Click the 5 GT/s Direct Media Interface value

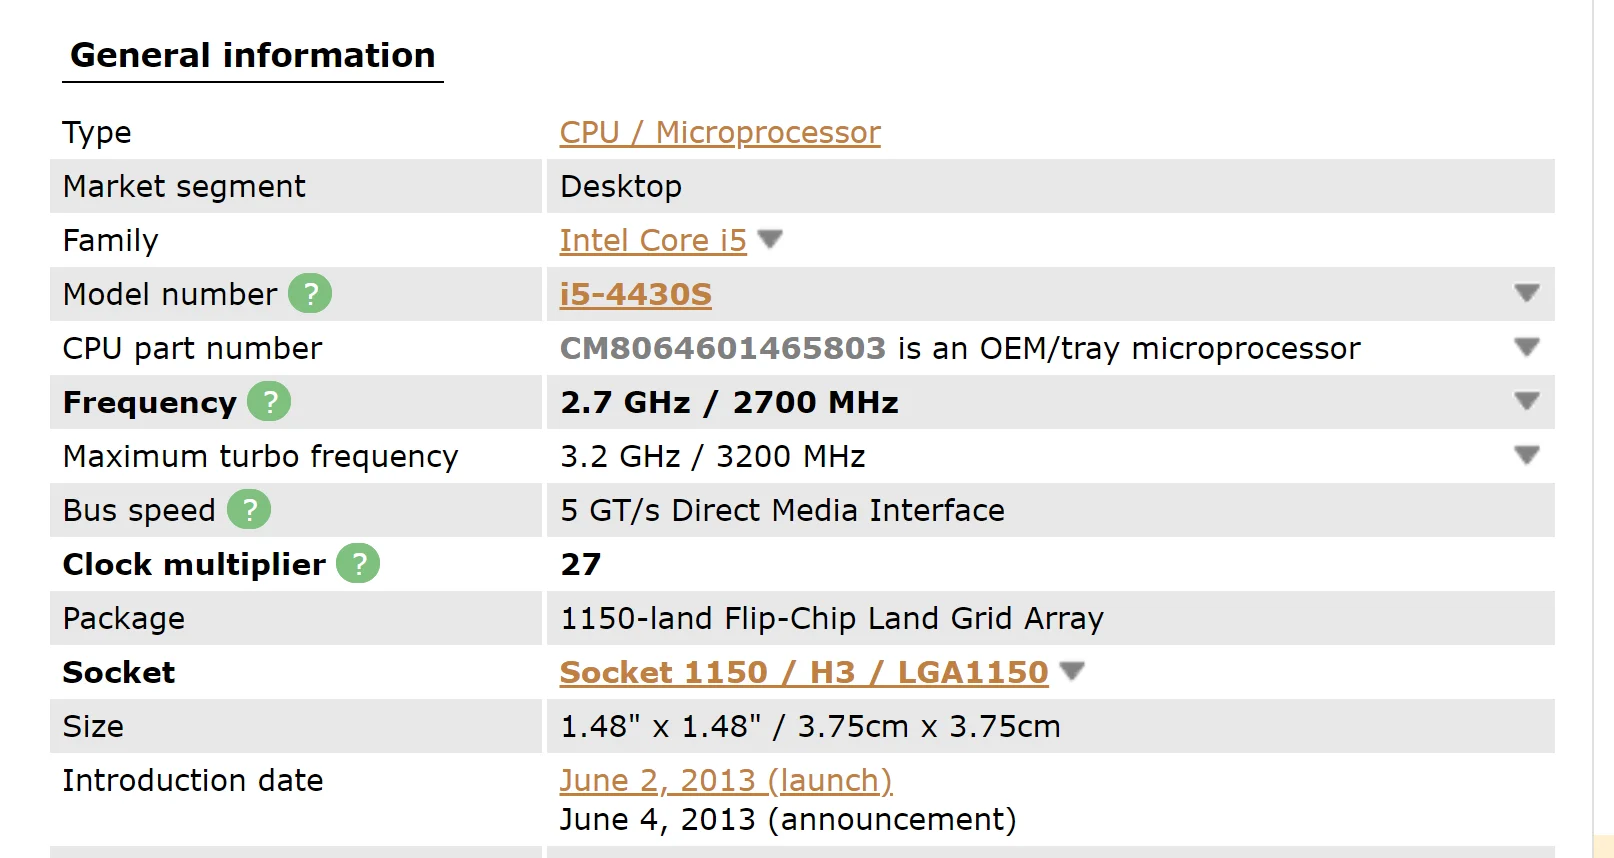point(782,510)
